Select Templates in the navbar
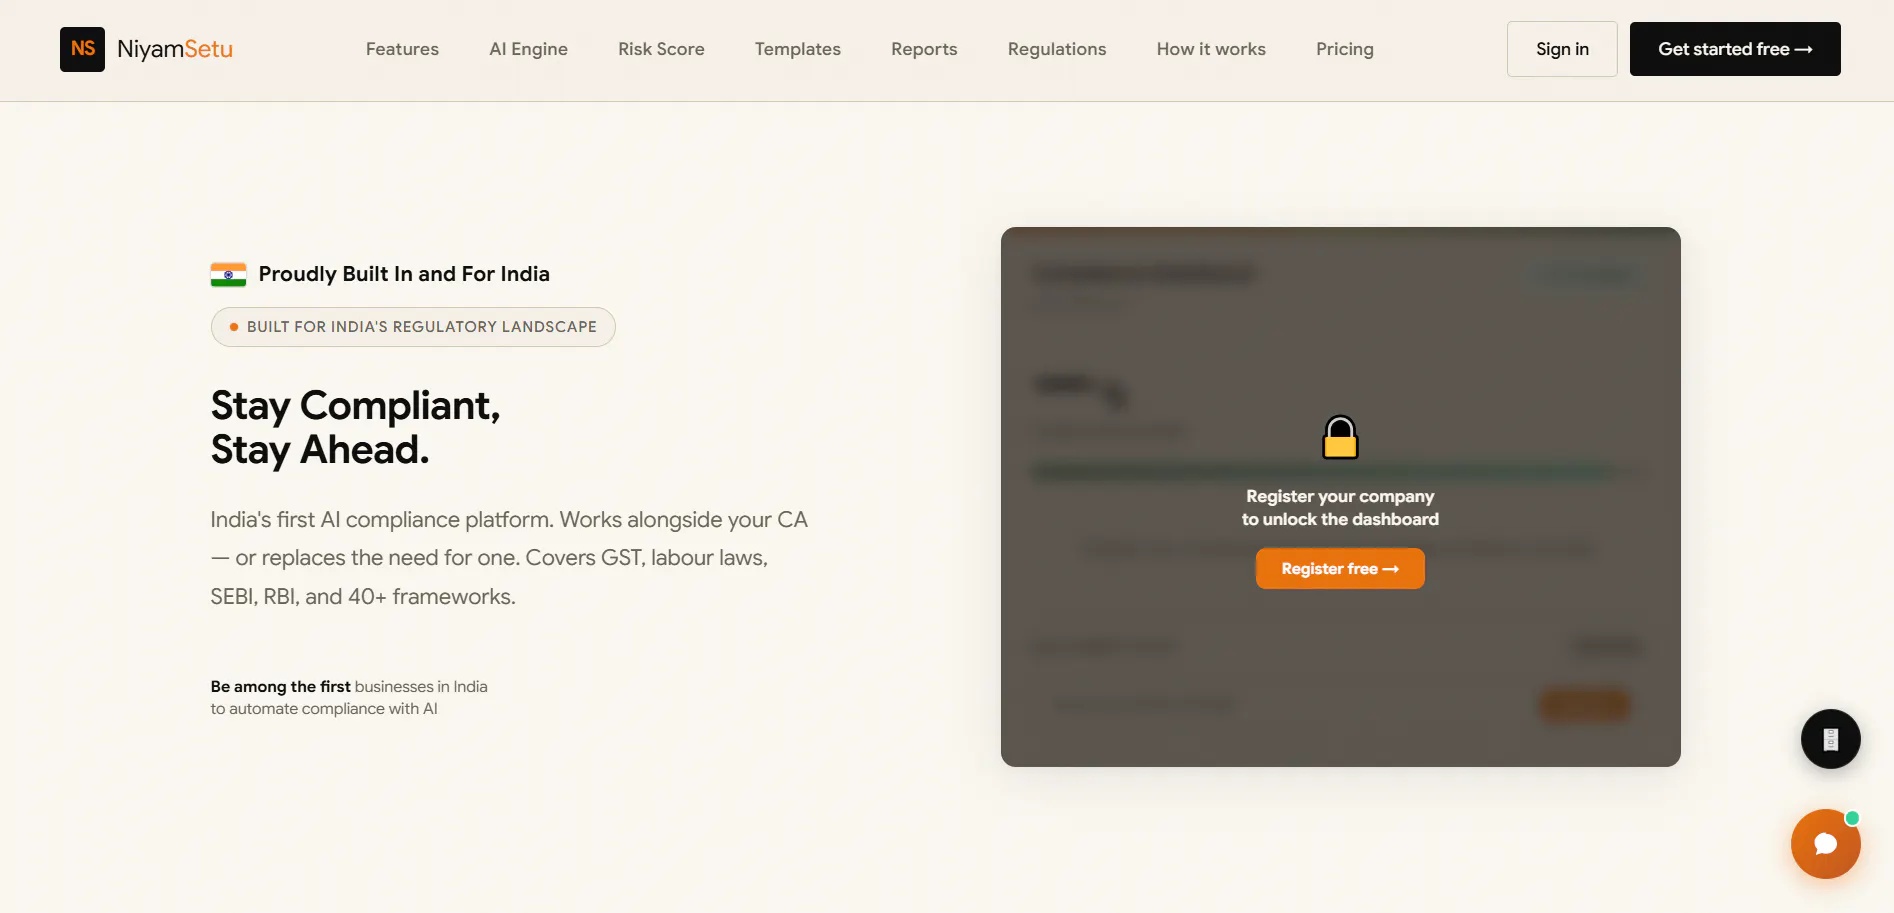The image size is (1894, 913). click(798, 49)
